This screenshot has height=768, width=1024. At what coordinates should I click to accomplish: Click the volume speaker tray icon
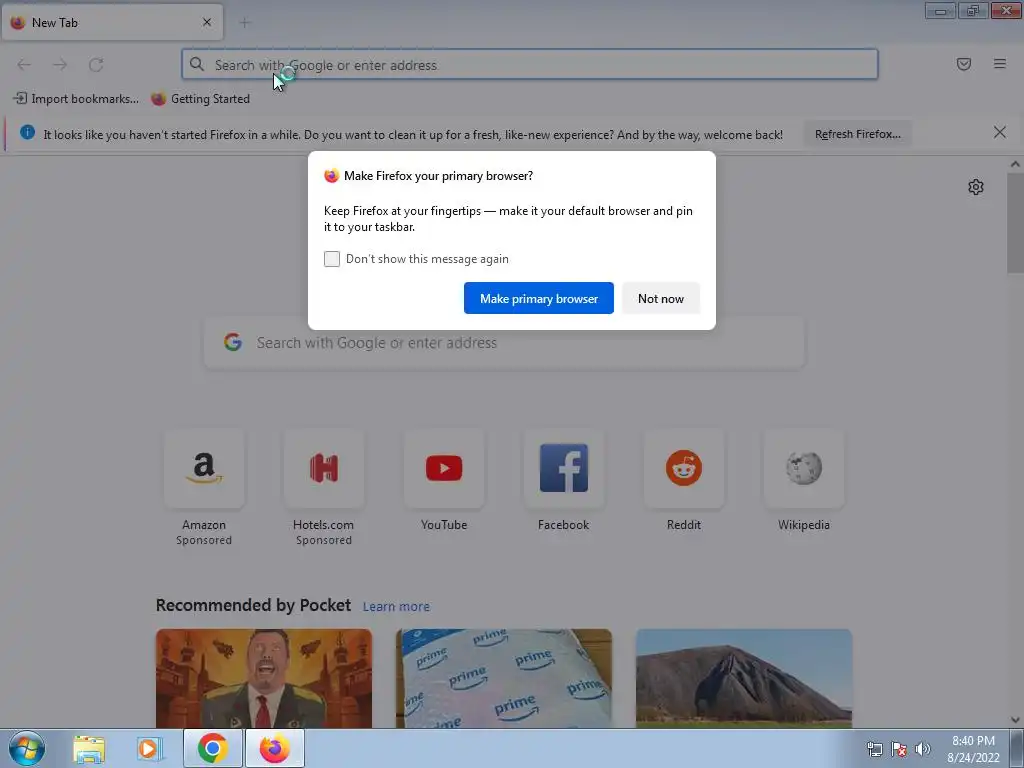point(923,749)
